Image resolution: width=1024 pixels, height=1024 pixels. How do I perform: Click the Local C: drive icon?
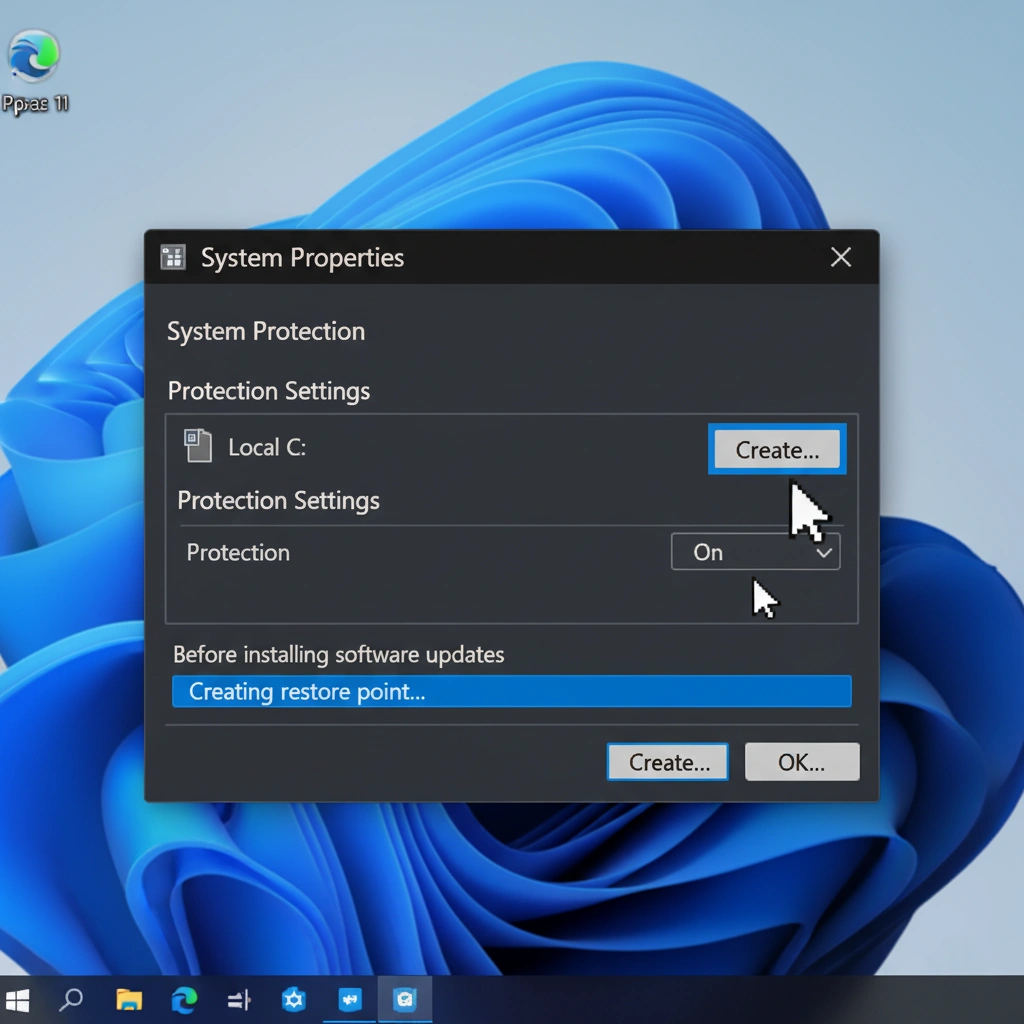[x=198, y=447]
